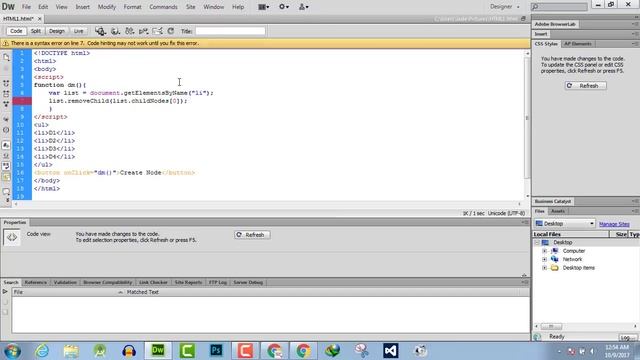The image size is (640, 360).
Task: Open the Desktop site dropdown in Files panel
Action: click(564, 224)
